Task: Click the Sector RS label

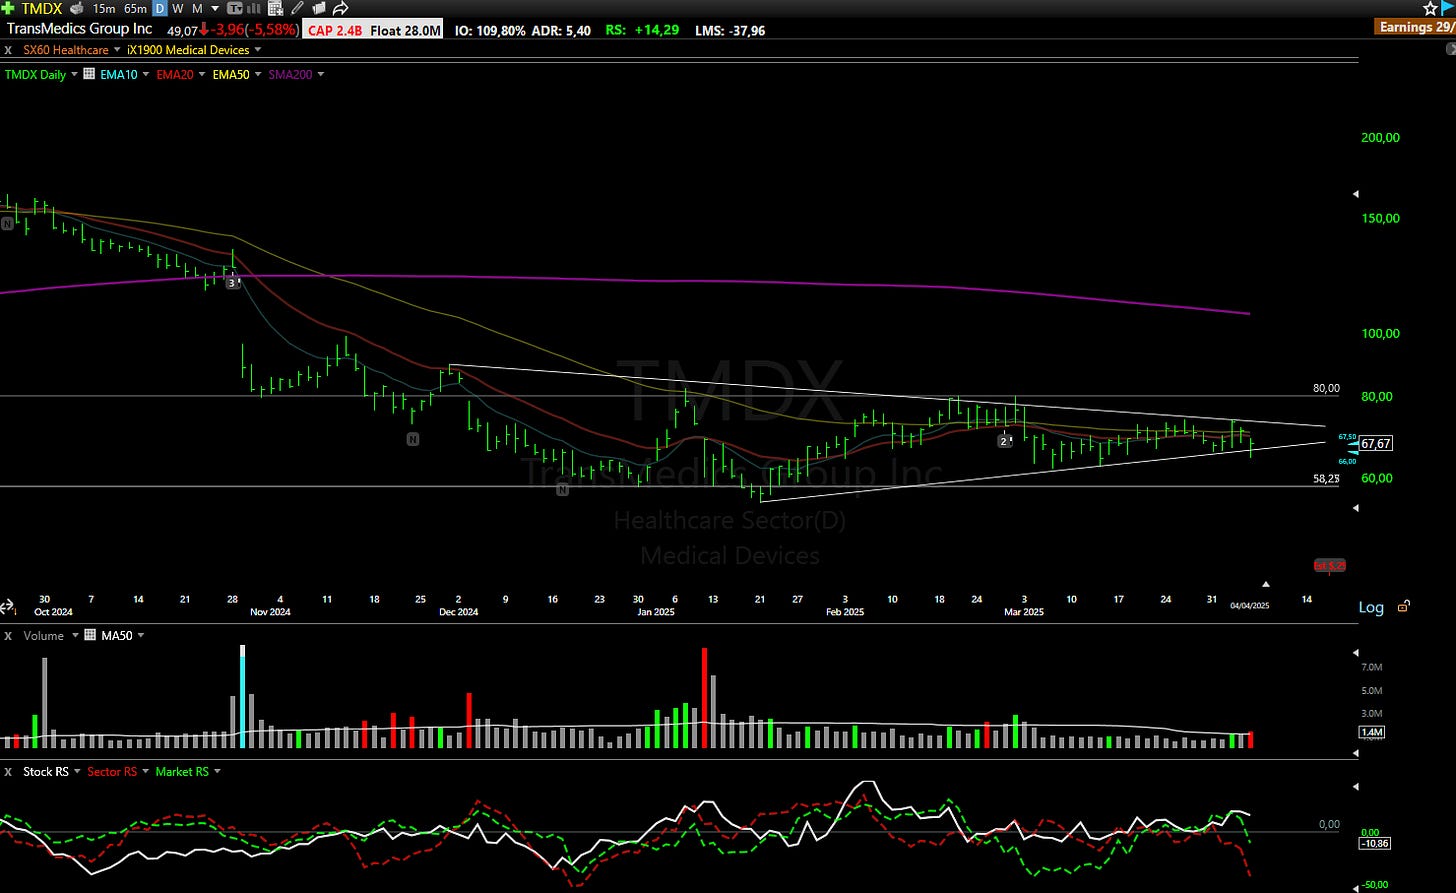Action: pos(112,772)
